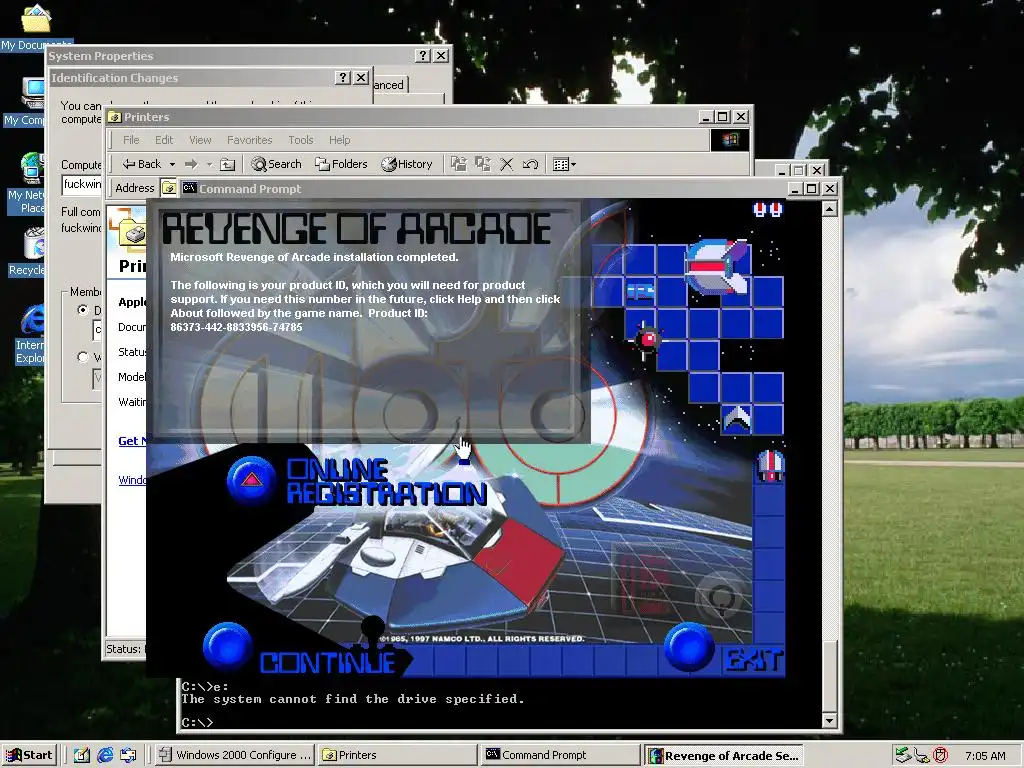Switch to the Command Prompt taskbar button
The image size is (1024, 768).
560,755
